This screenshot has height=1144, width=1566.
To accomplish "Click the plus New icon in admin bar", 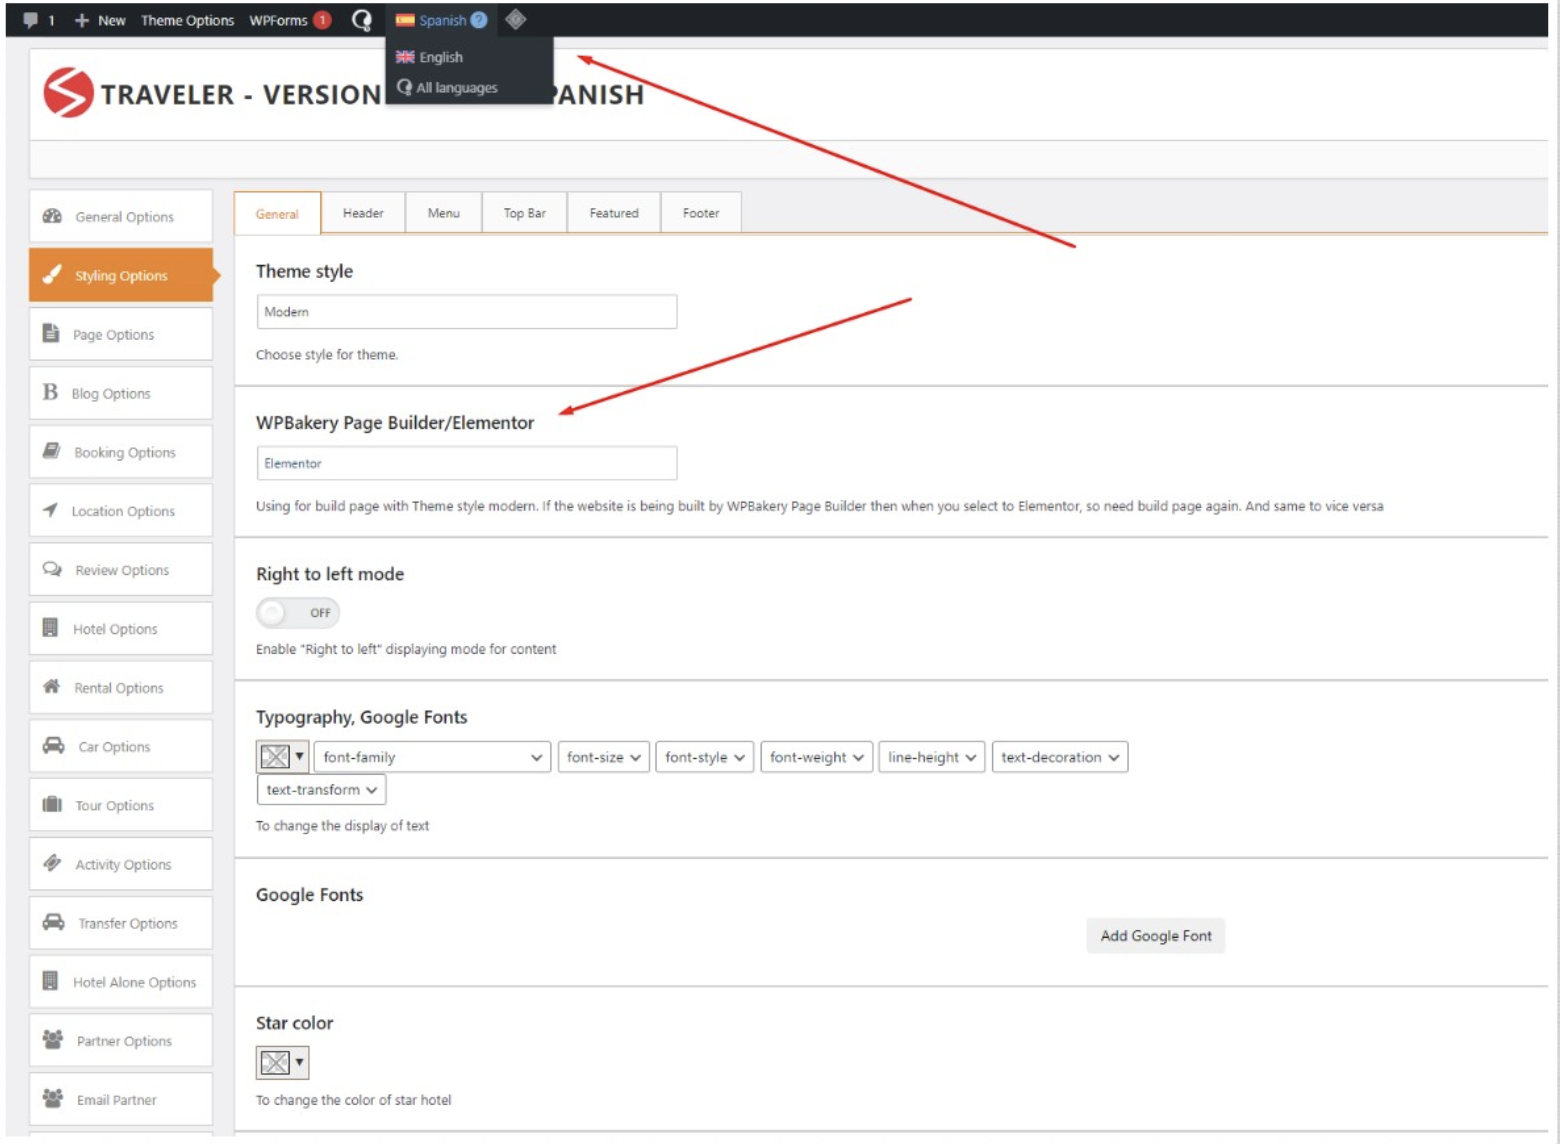I will [82, 20].
